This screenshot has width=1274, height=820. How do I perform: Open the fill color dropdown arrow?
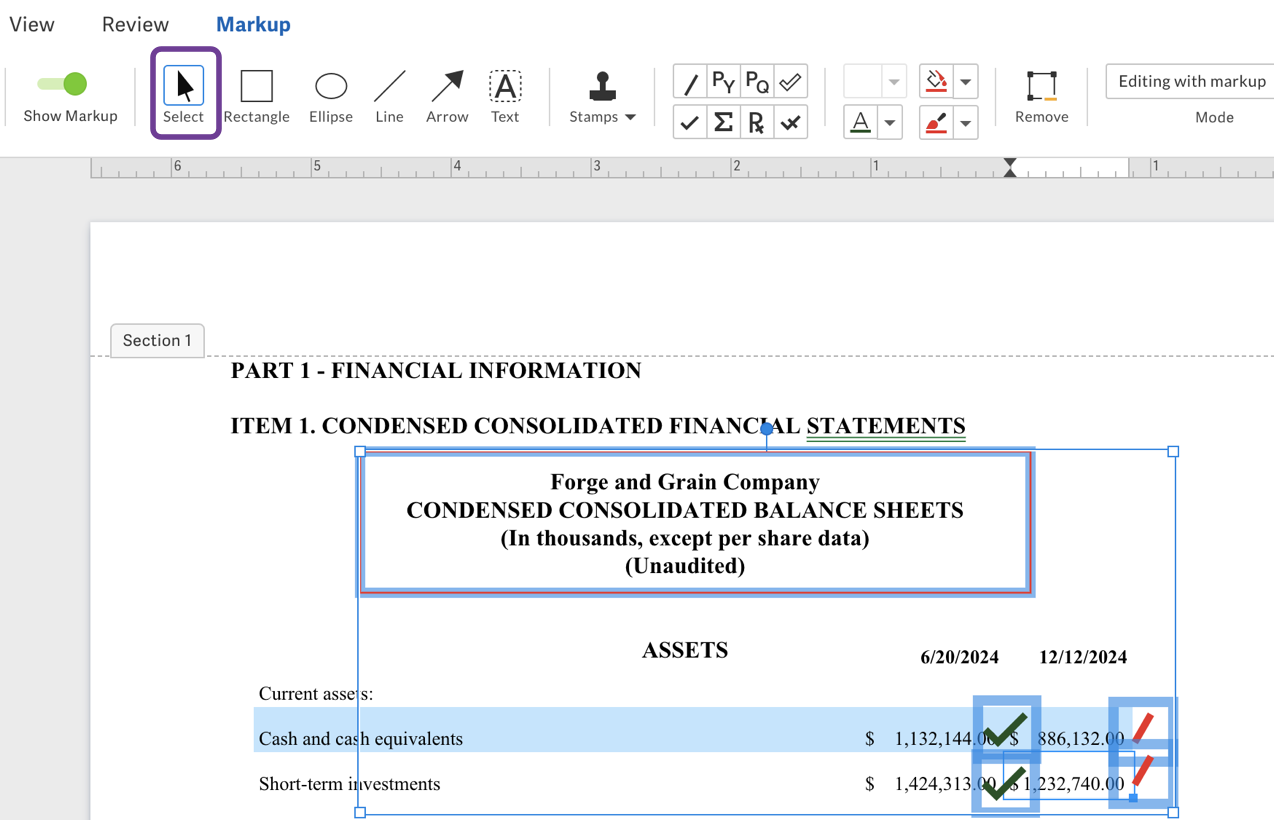(x=965, y=81)
